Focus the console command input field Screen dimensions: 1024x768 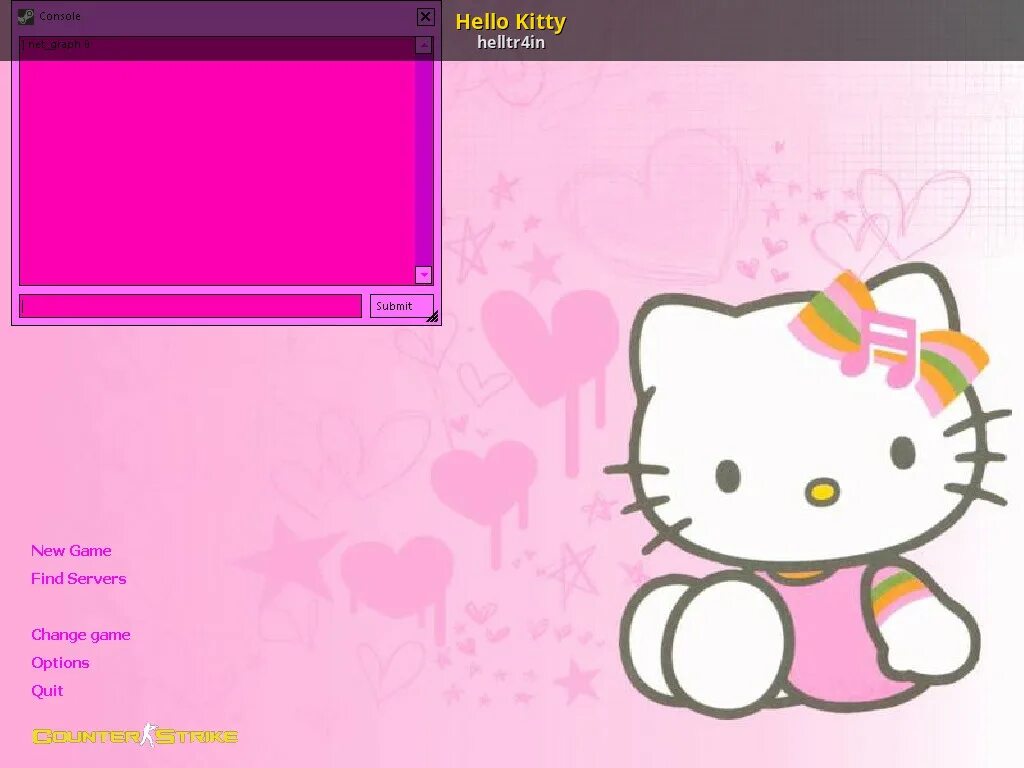[191, 306]
